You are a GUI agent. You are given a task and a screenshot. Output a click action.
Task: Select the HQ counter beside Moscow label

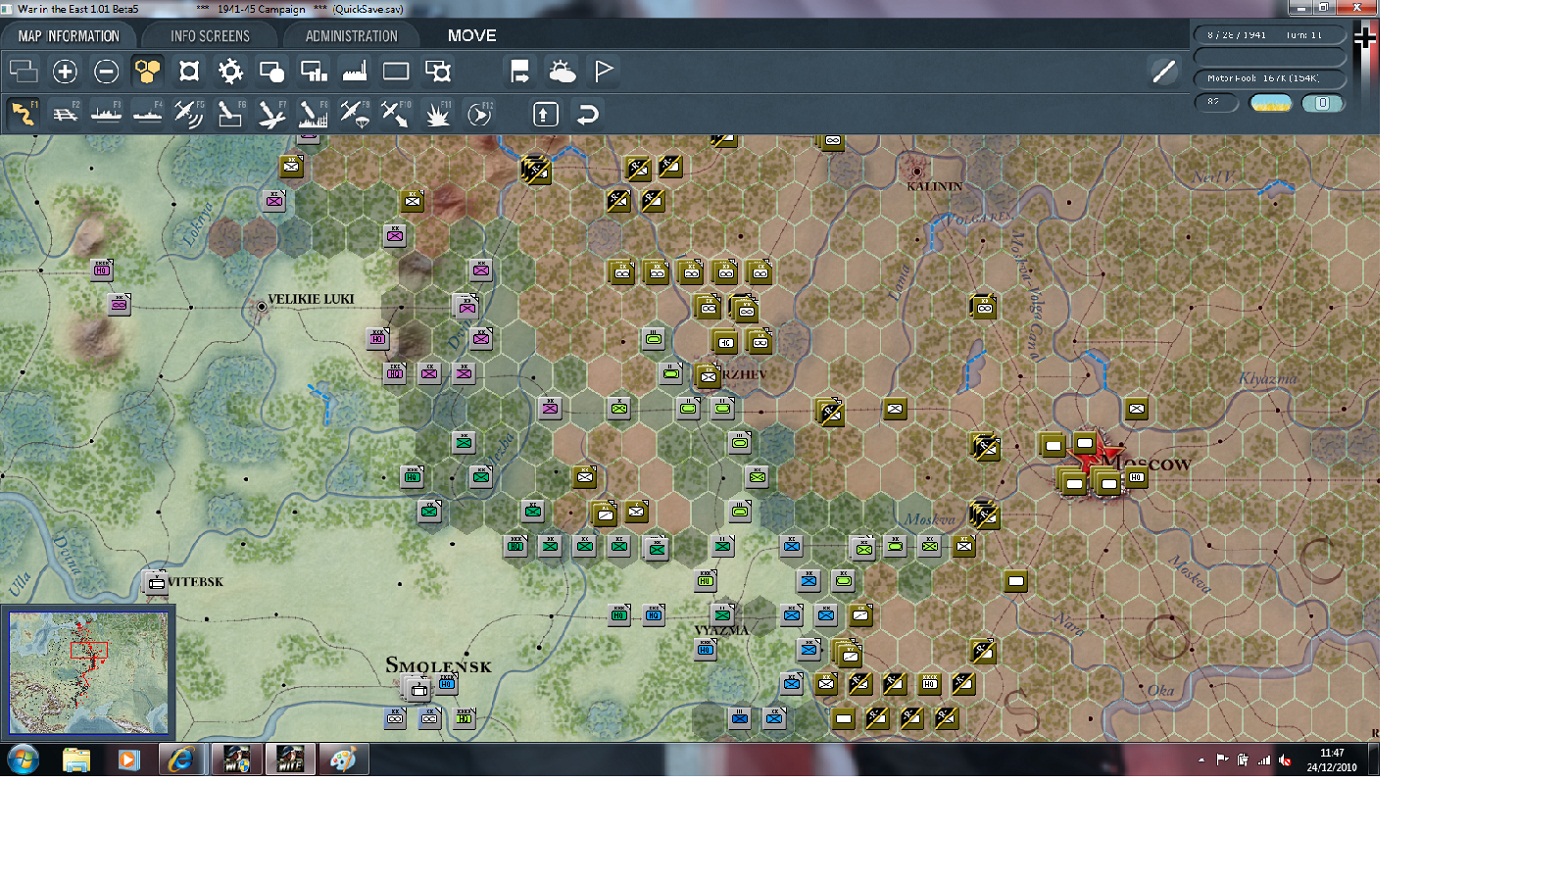pyautogui.click(x=1136, y=478)
